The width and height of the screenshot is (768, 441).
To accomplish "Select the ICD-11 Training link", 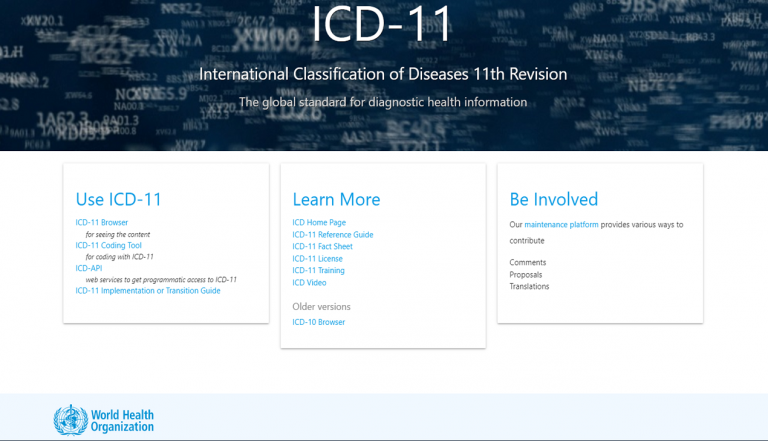I will click(x=319, y=271).
